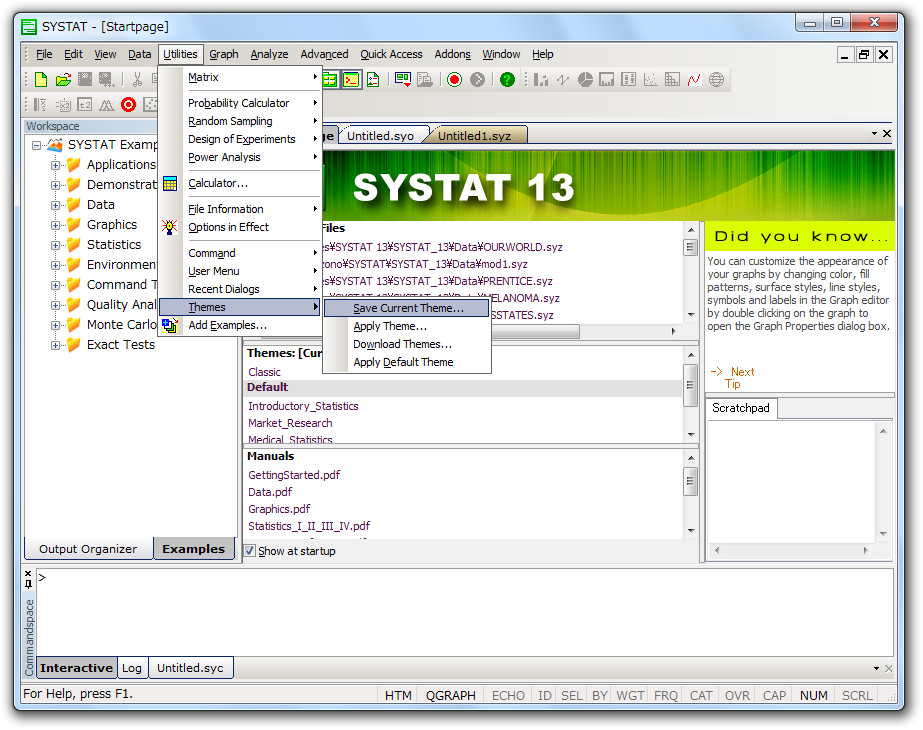Screen dimensions: 923x730
Task: Click the red function plot icon
Action: pyautogui.click(x=694, y=79)
